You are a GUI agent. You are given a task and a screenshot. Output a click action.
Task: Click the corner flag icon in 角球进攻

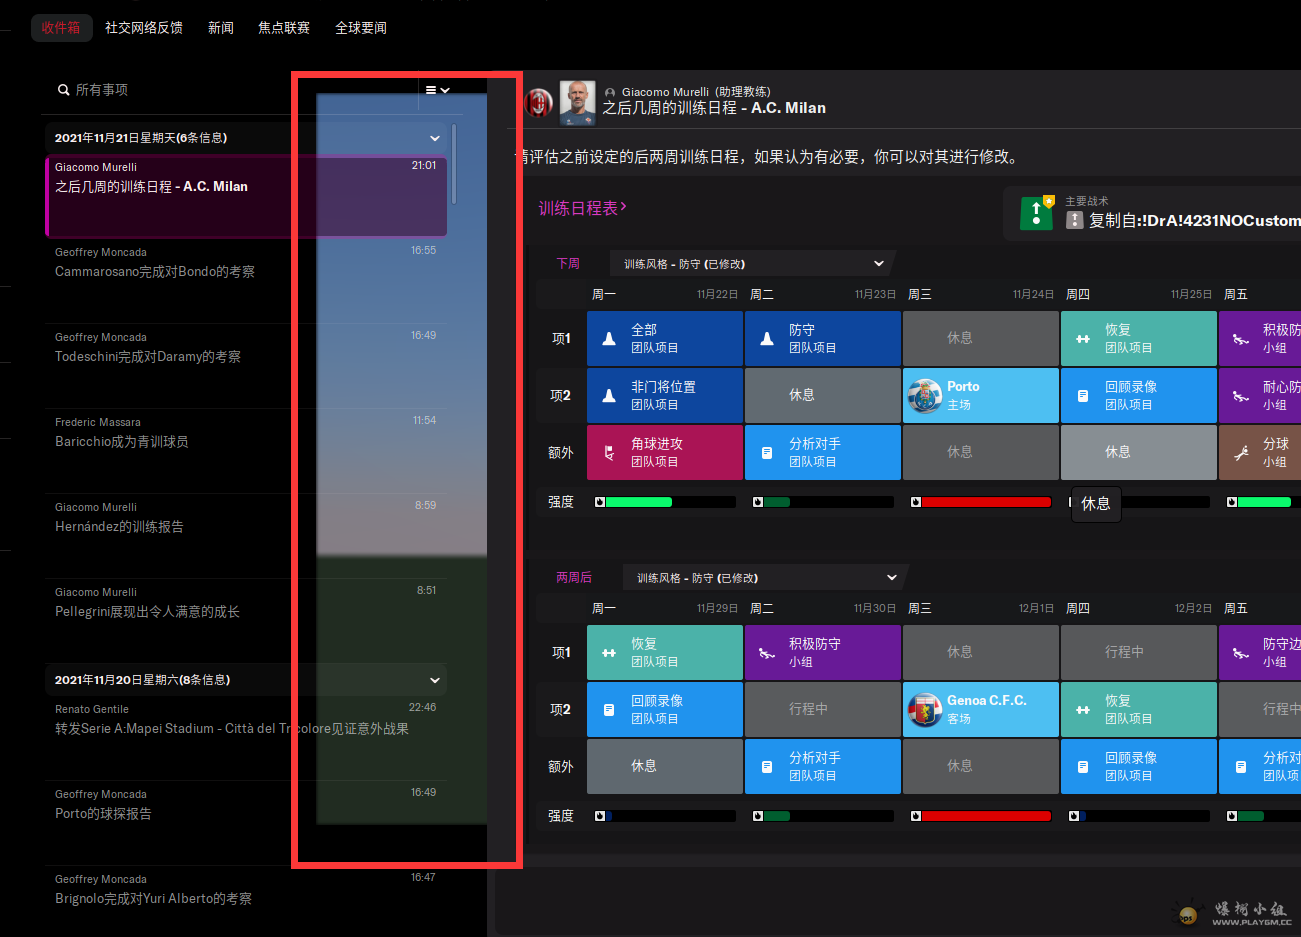pyautogui.click(x=609, y=453)
